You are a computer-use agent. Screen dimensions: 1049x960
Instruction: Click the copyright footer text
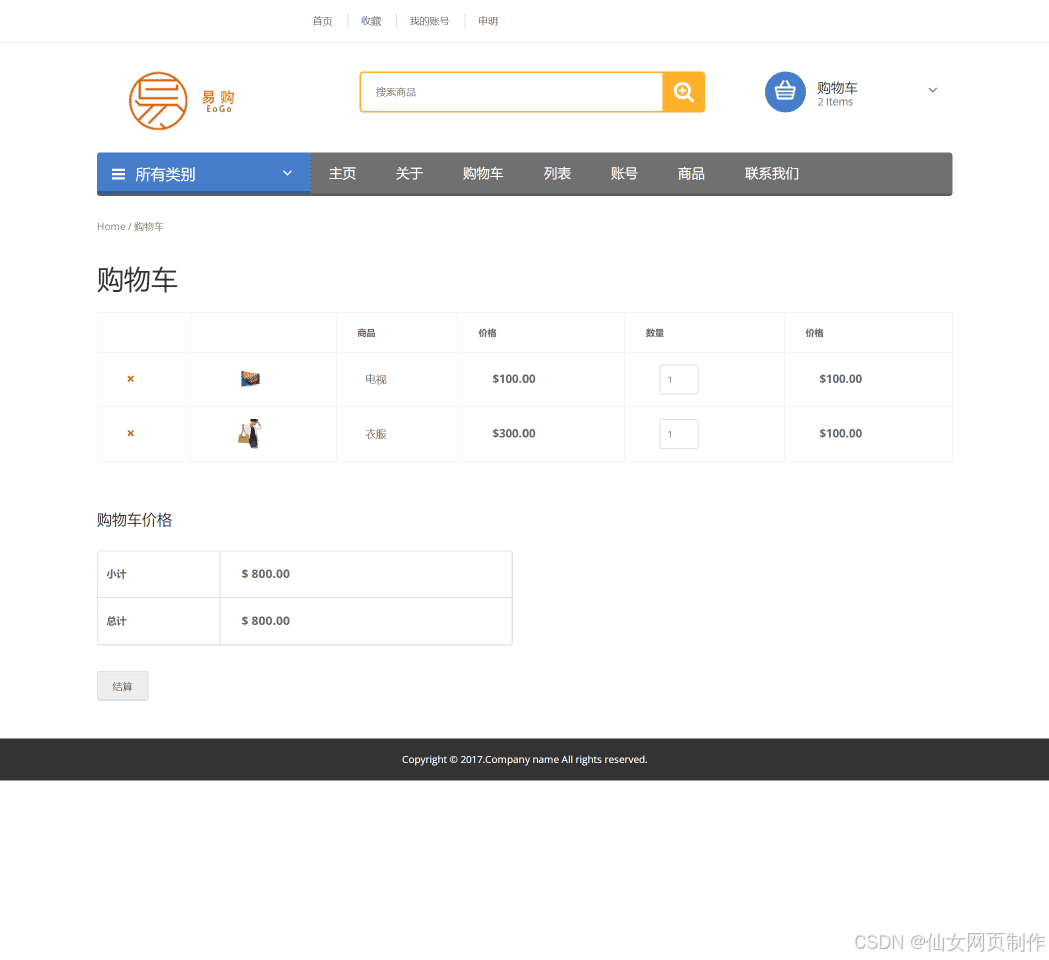(x=524, y=759)
